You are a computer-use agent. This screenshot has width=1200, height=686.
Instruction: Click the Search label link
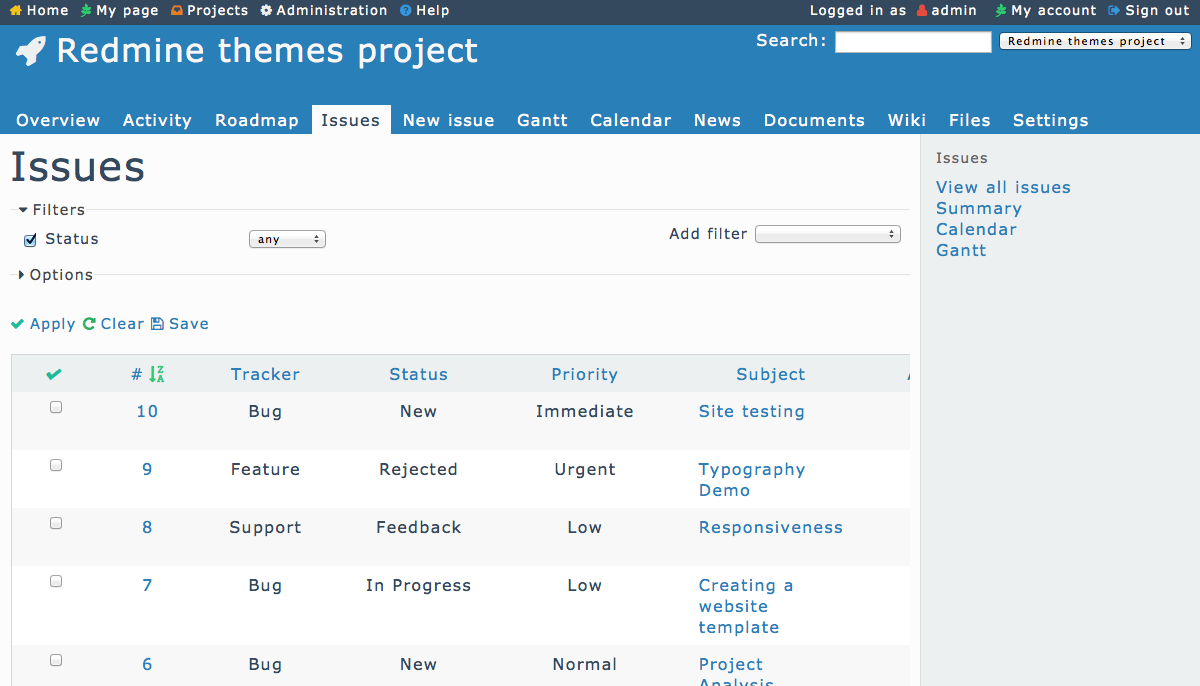[791, 41]
